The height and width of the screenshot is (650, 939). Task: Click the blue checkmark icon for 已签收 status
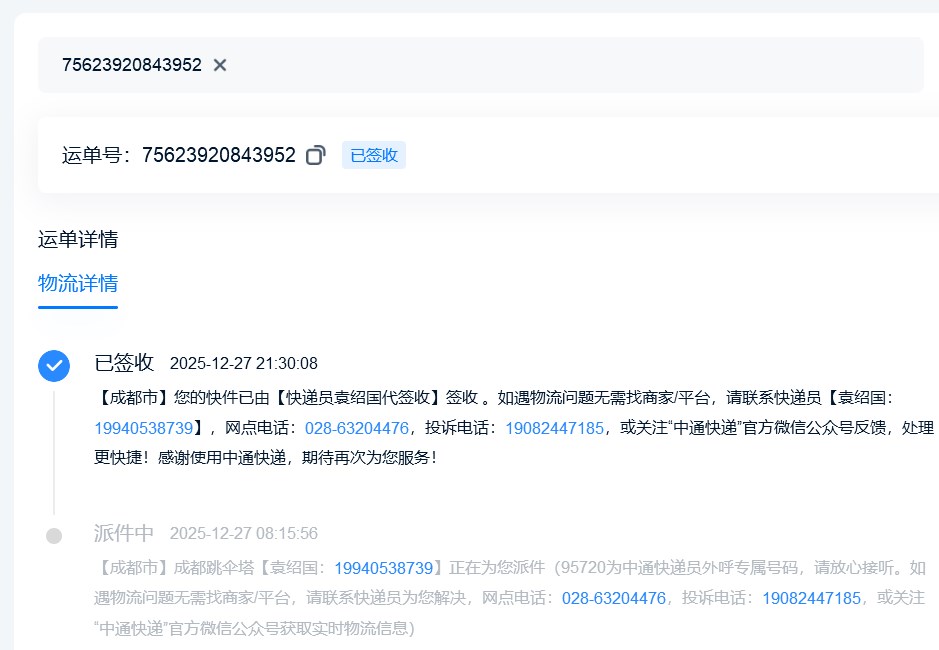click(54, 366)
